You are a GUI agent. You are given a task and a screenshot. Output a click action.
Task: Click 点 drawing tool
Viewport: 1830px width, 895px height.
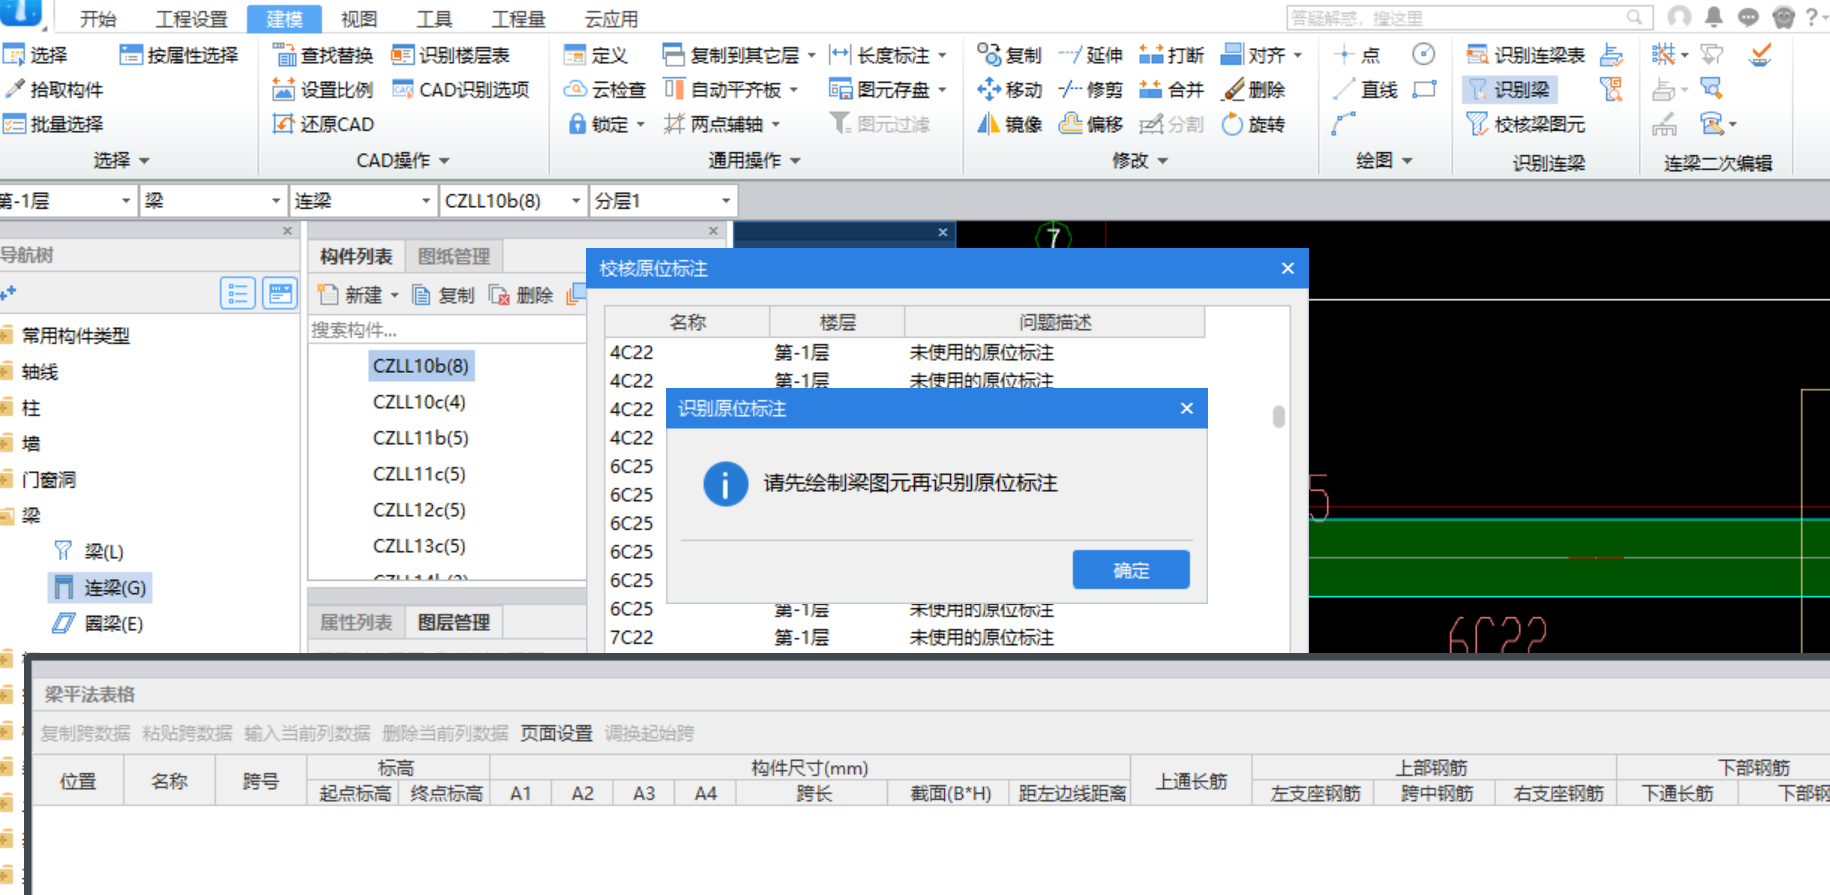click(x=1357, y=55)
